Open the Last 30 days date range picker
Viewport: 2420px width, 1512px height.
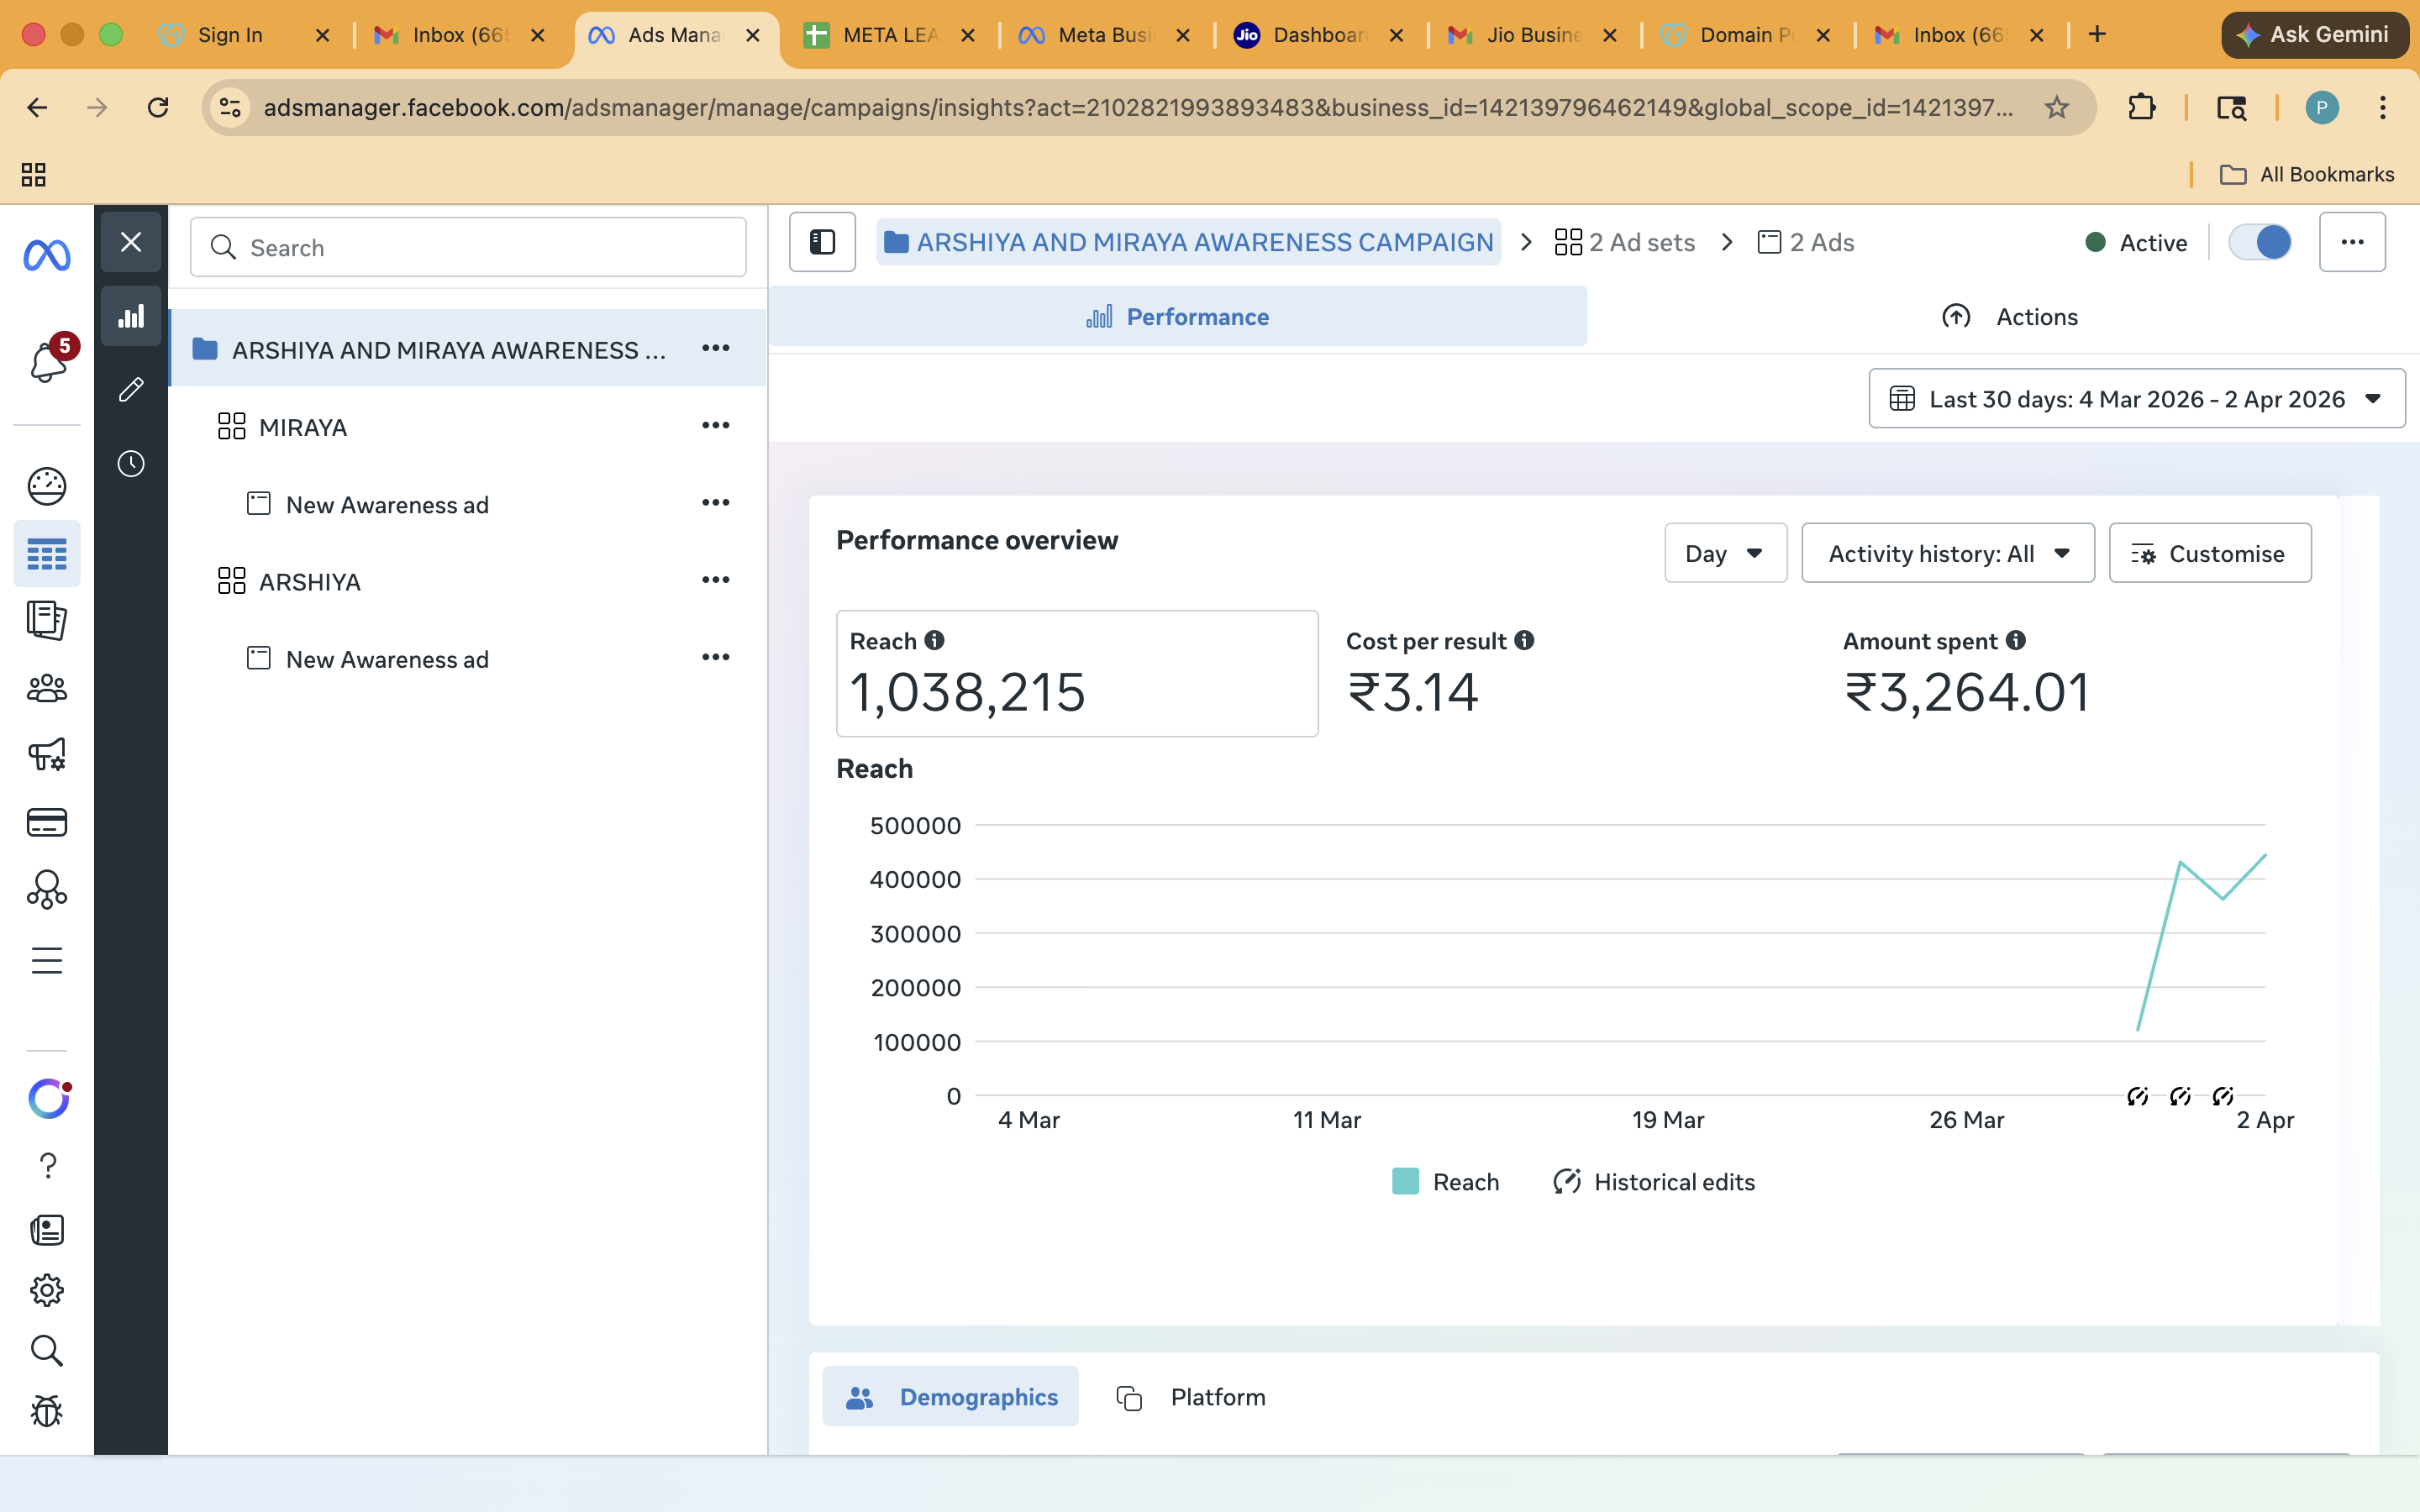[x=2135, y=398]
